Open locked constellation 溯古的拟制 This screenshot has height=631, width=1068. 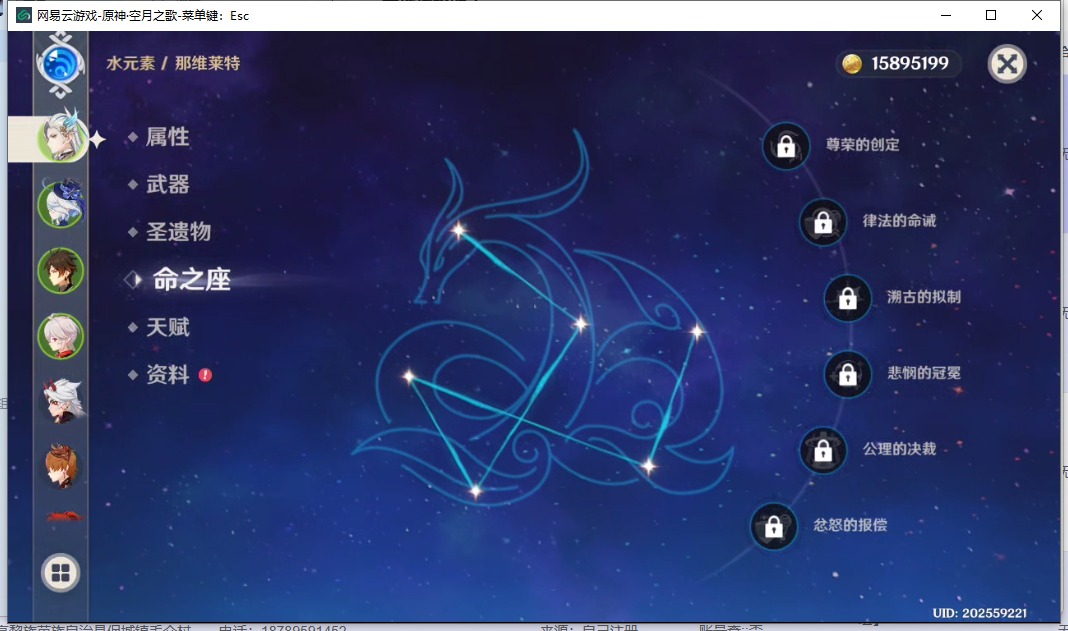pyautogui.click(x=847, y=298)
